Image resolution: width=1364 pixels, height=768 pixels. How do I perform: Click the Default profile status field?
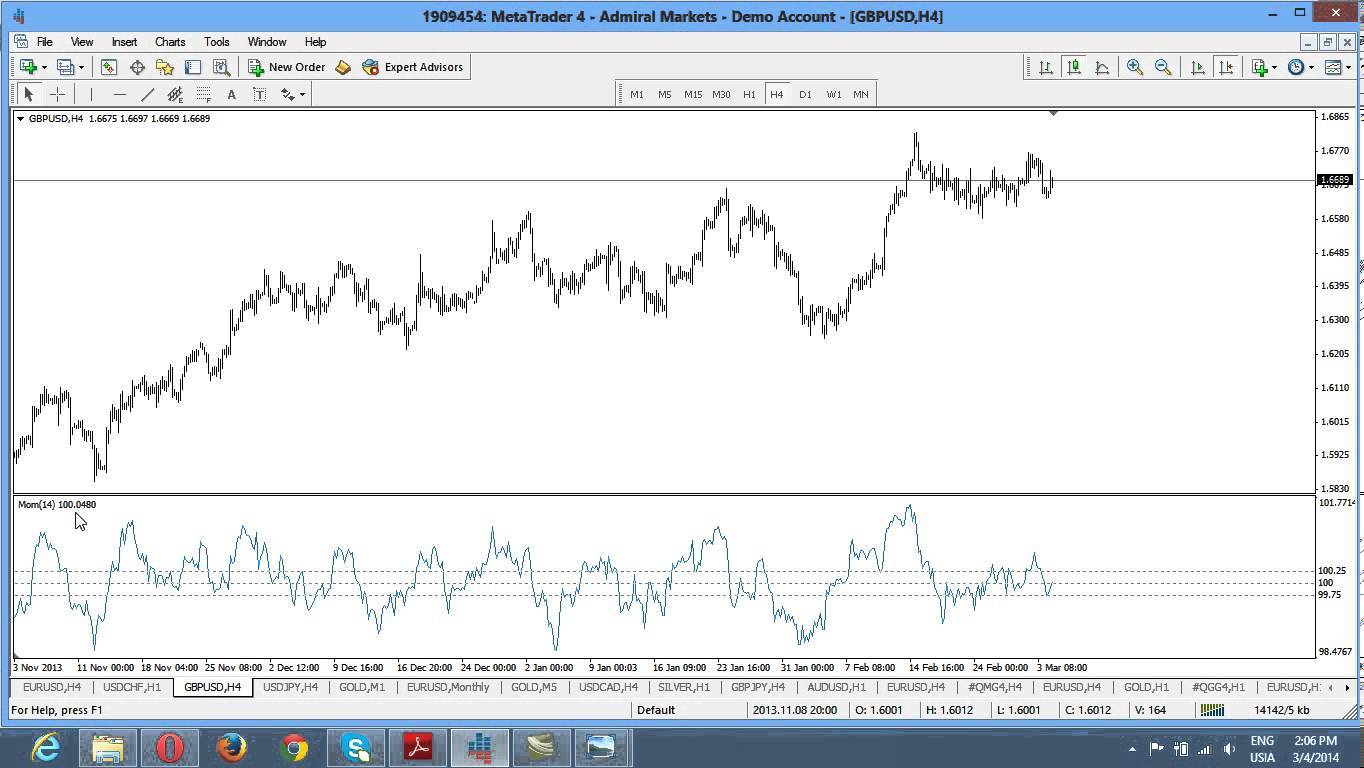[x=690, y=710]
